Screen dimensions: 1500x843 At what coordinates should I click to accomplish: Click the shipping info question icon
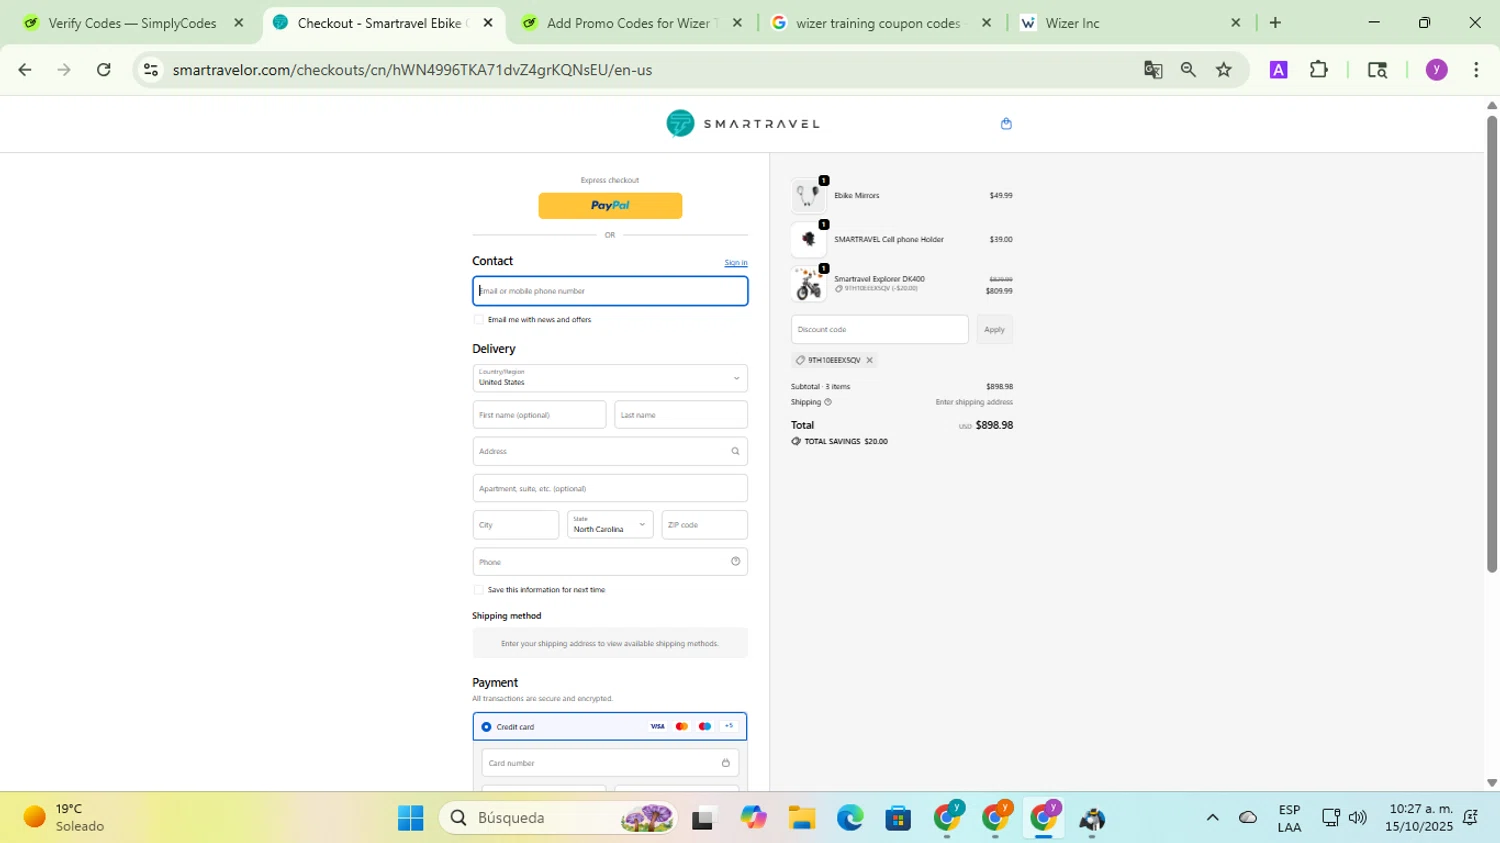828,402
